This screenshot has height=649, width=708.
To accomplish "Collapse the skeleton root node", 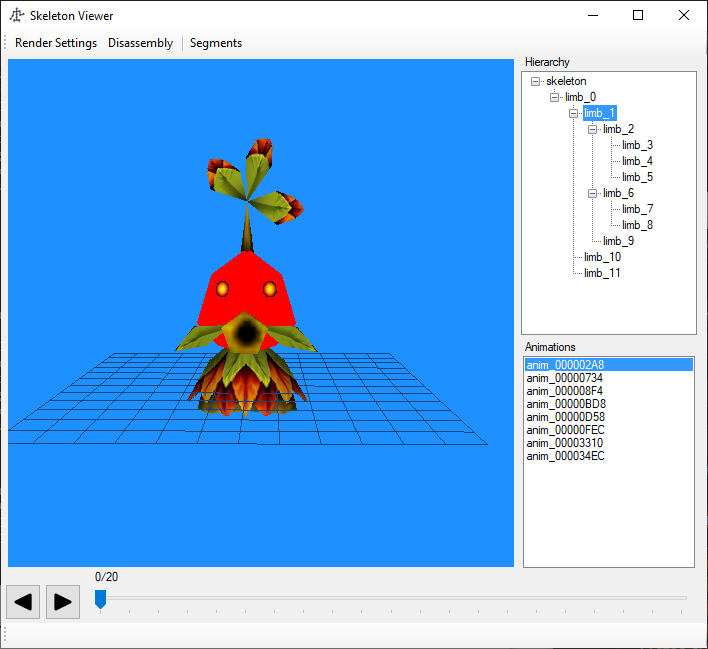I will 535,81.
